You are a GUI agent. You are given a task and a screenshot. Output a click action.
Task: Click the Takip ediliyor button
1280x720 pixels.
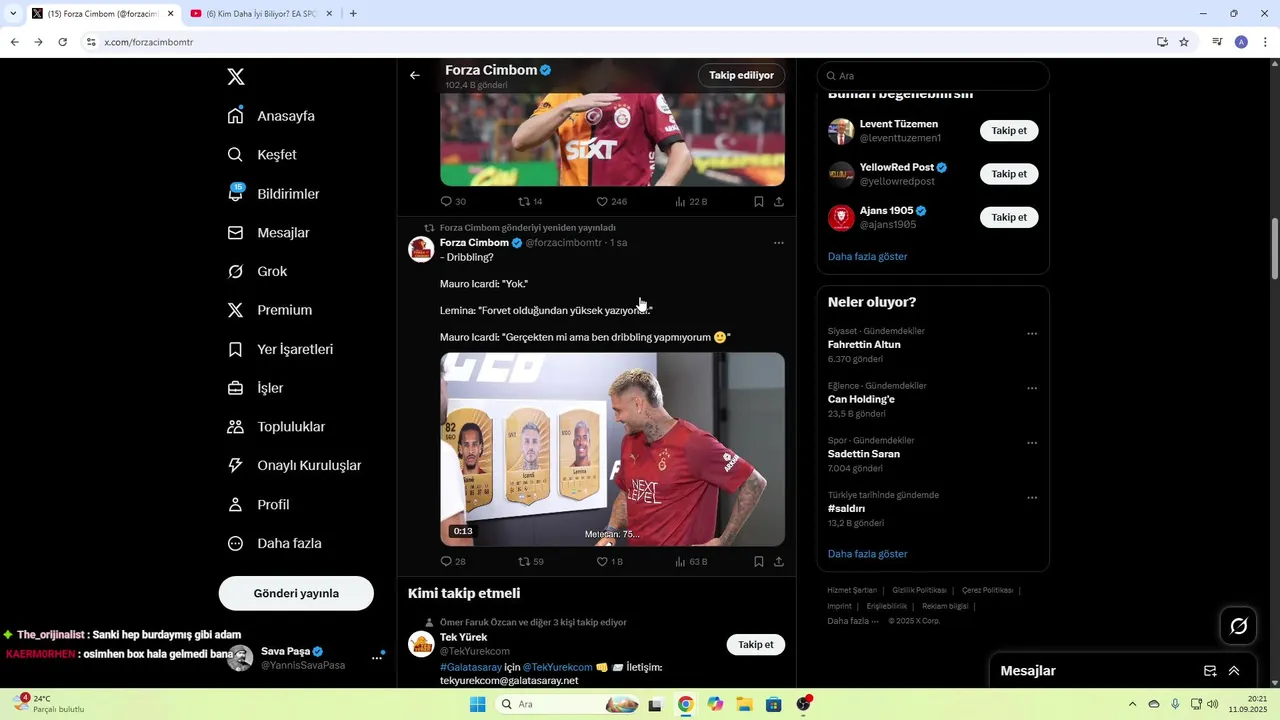click(x=741, y=75)
